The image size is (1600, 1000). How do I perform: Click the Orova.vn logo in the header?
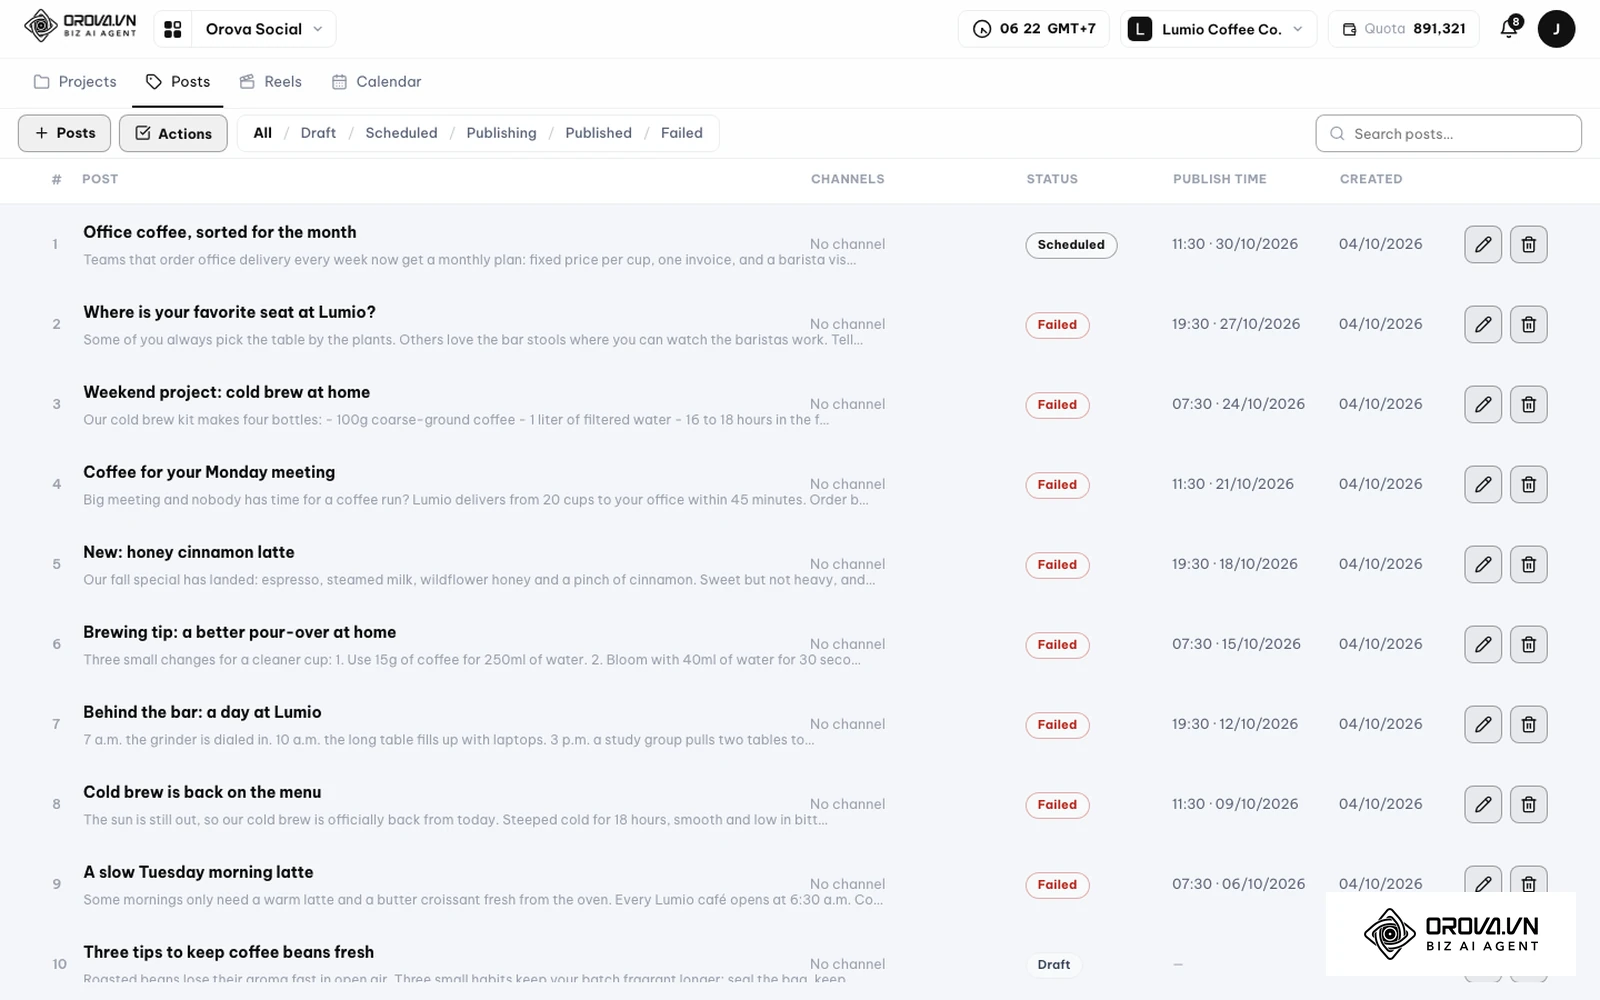tap(80, 26)
